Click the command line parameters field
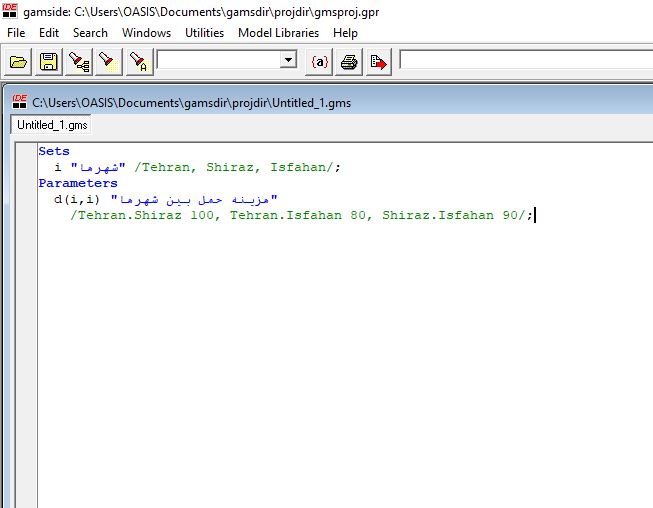653x508 pixels. (x=525, y=61)
